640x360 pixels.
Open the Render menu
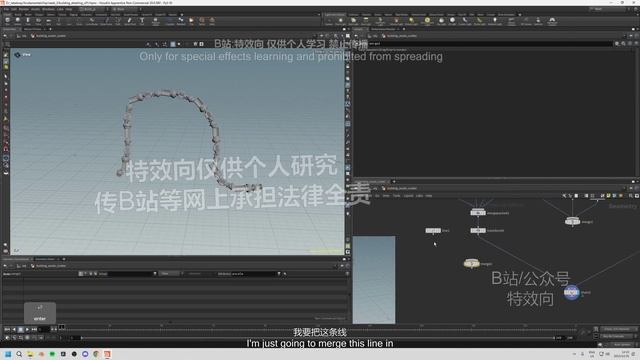[24, 9]
